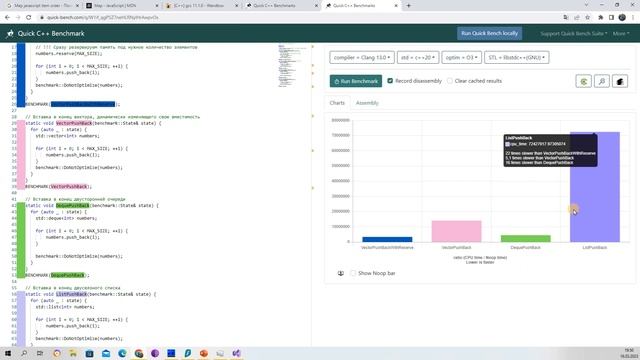640x360 pixels.
Task: Expand the More menu in the header
Action: click(621, 33)
